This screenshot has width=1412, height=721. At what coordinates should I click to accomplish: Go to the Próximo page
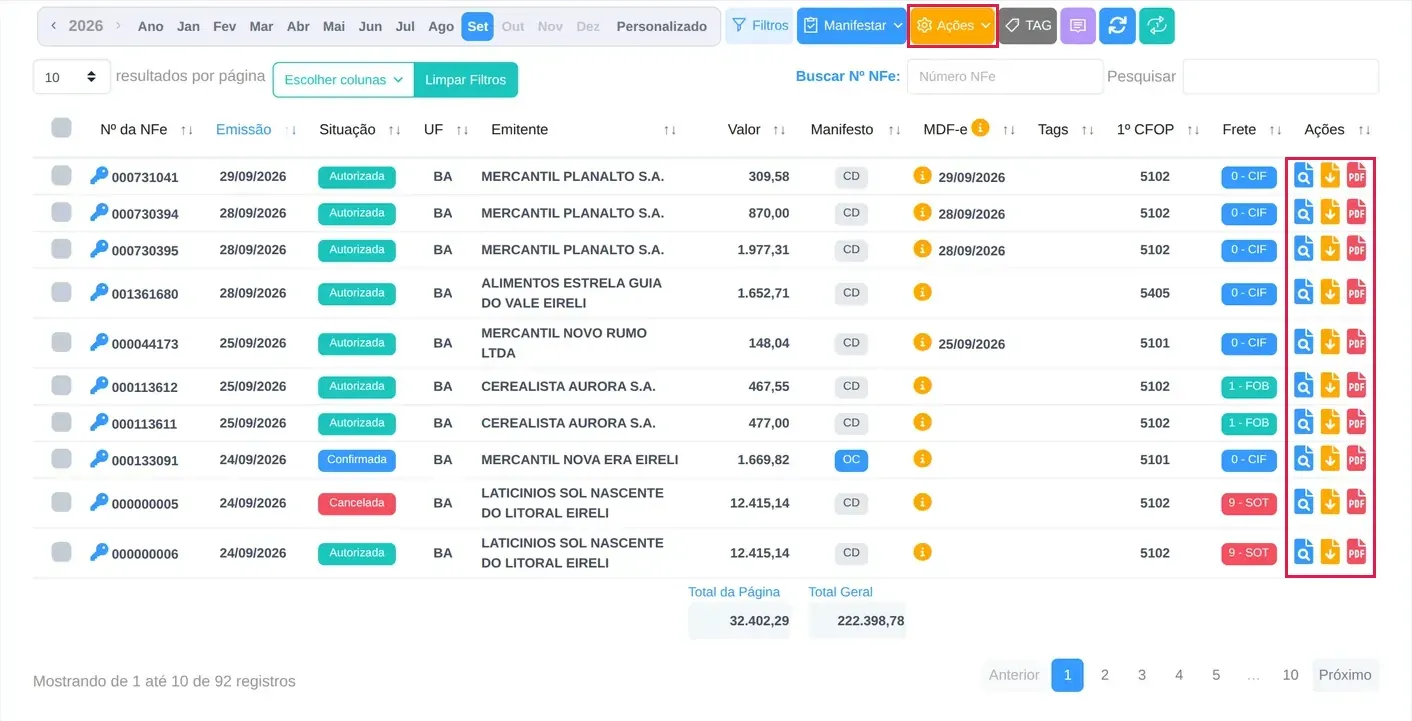point(1345,675)
